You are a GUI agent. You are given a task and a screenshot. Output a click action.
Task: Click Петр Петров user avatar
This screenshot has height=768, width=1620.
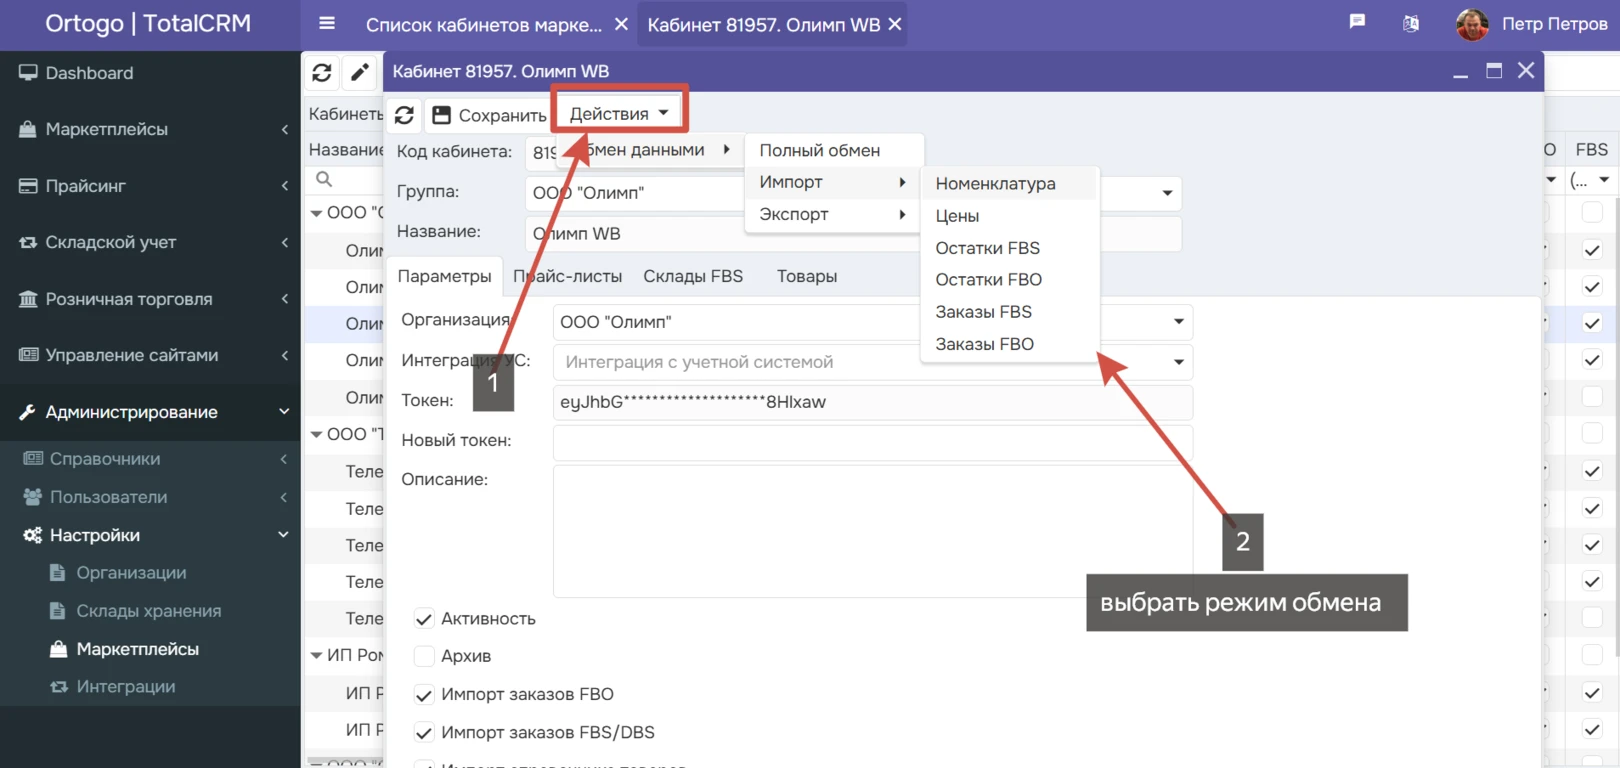[x=1472, y=24]
